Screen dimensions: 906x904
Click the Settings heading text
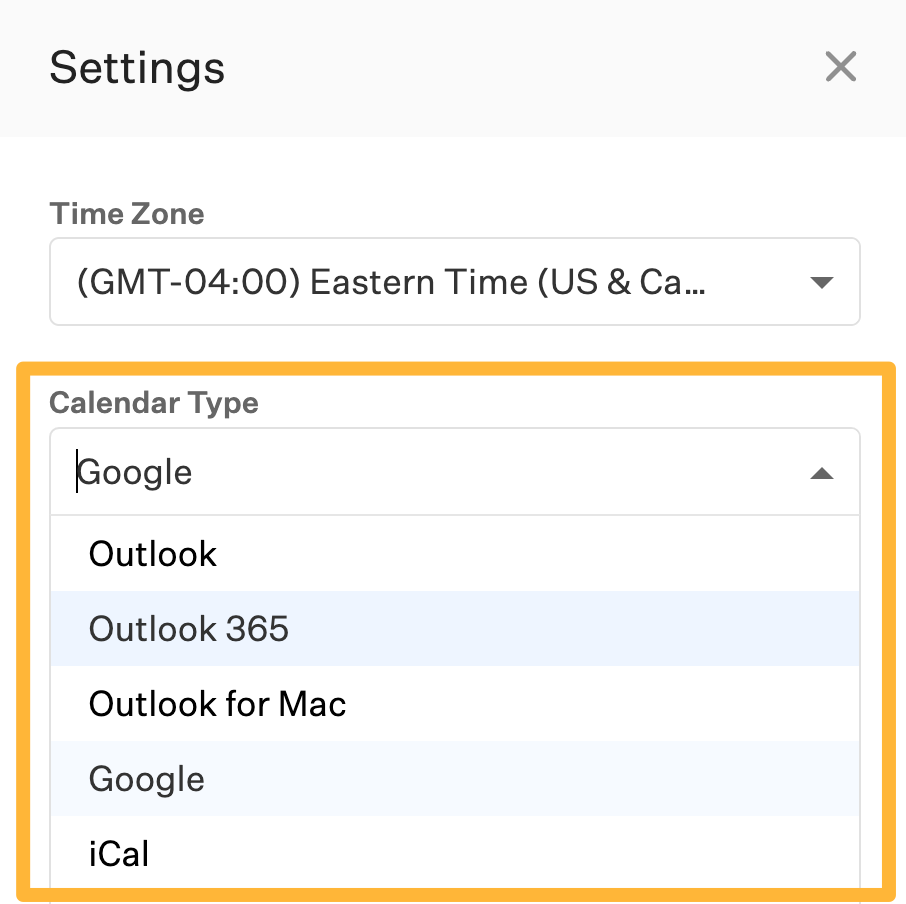point(137,68)
